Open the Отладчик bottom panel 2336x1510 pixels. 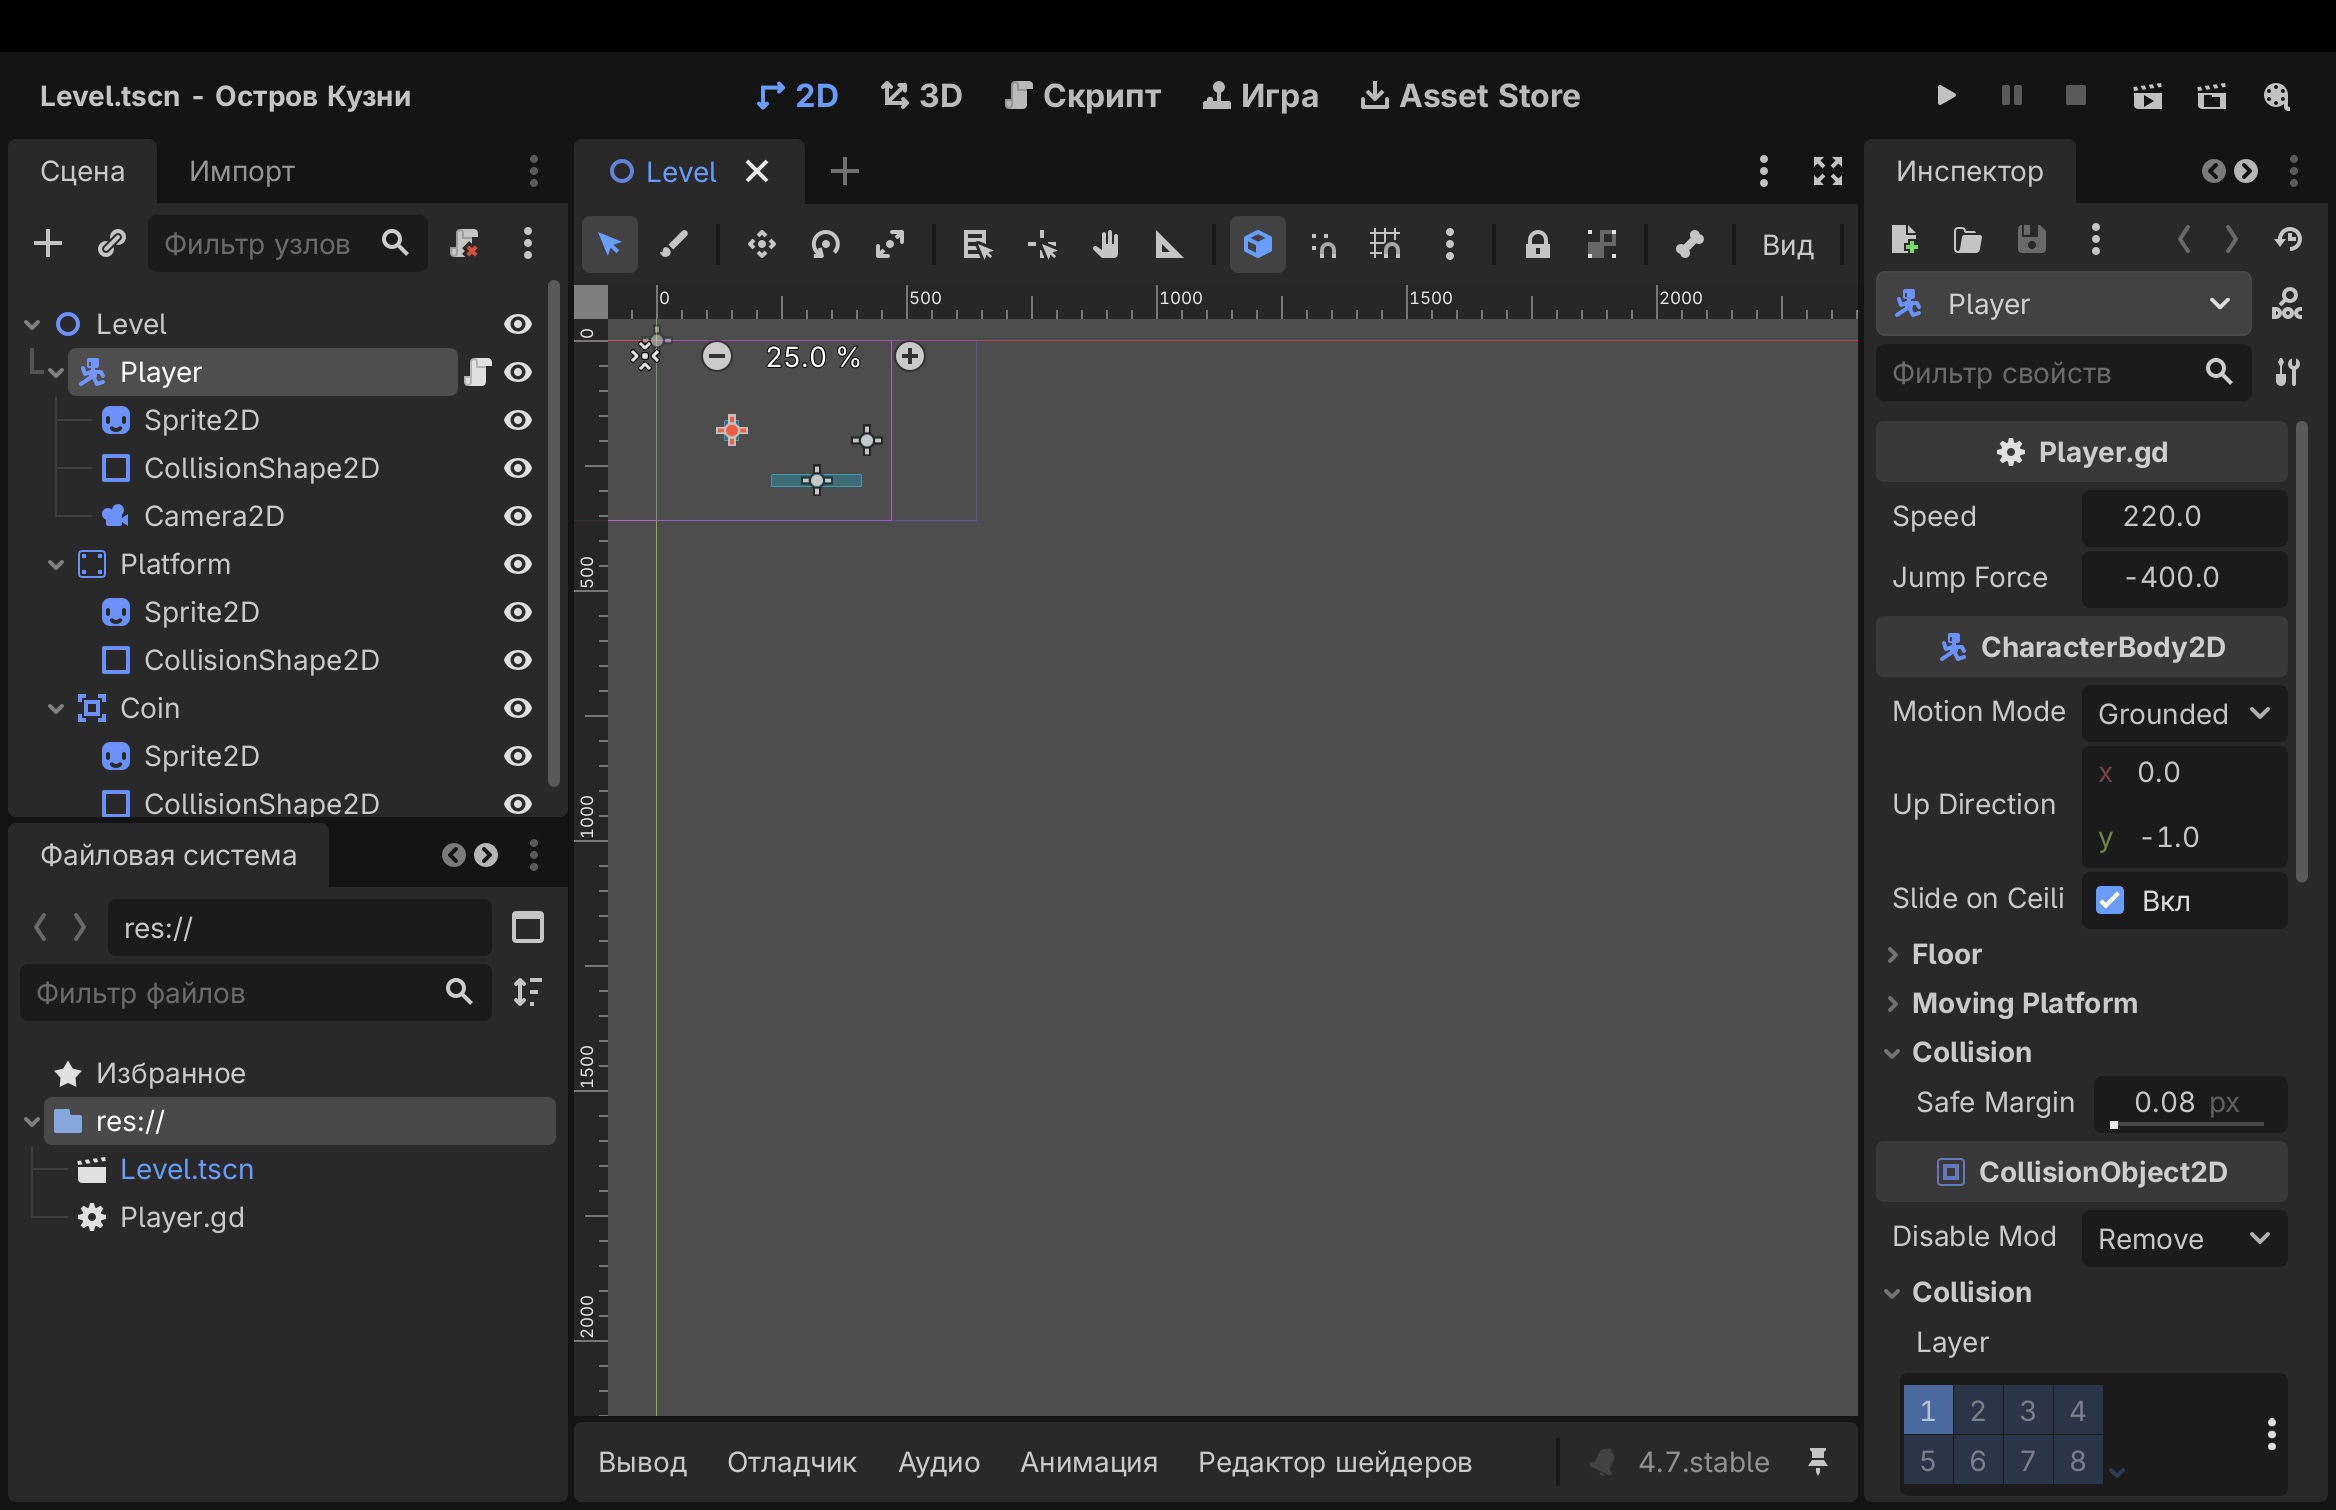(792, 1462)
